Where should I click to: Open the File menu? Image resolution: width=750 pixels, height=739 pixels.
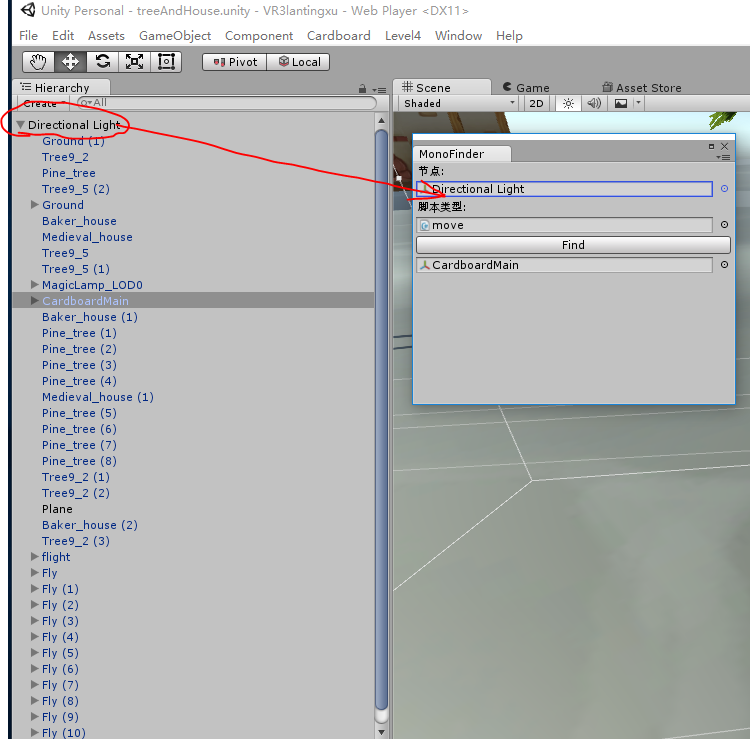(x=28, y=36)
